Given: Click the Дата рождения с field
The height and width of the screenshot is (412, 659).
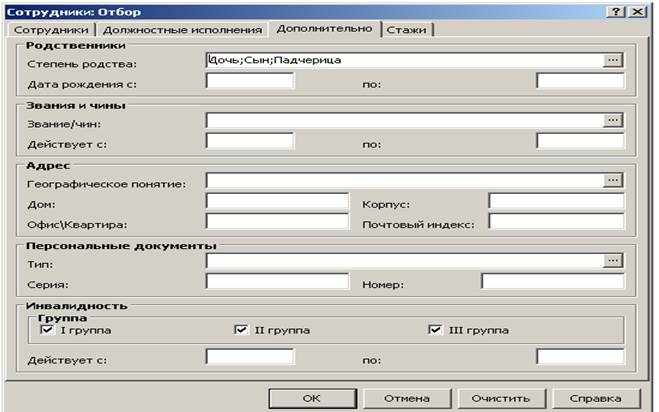Looking at the screenshot, I should [250, 81].
